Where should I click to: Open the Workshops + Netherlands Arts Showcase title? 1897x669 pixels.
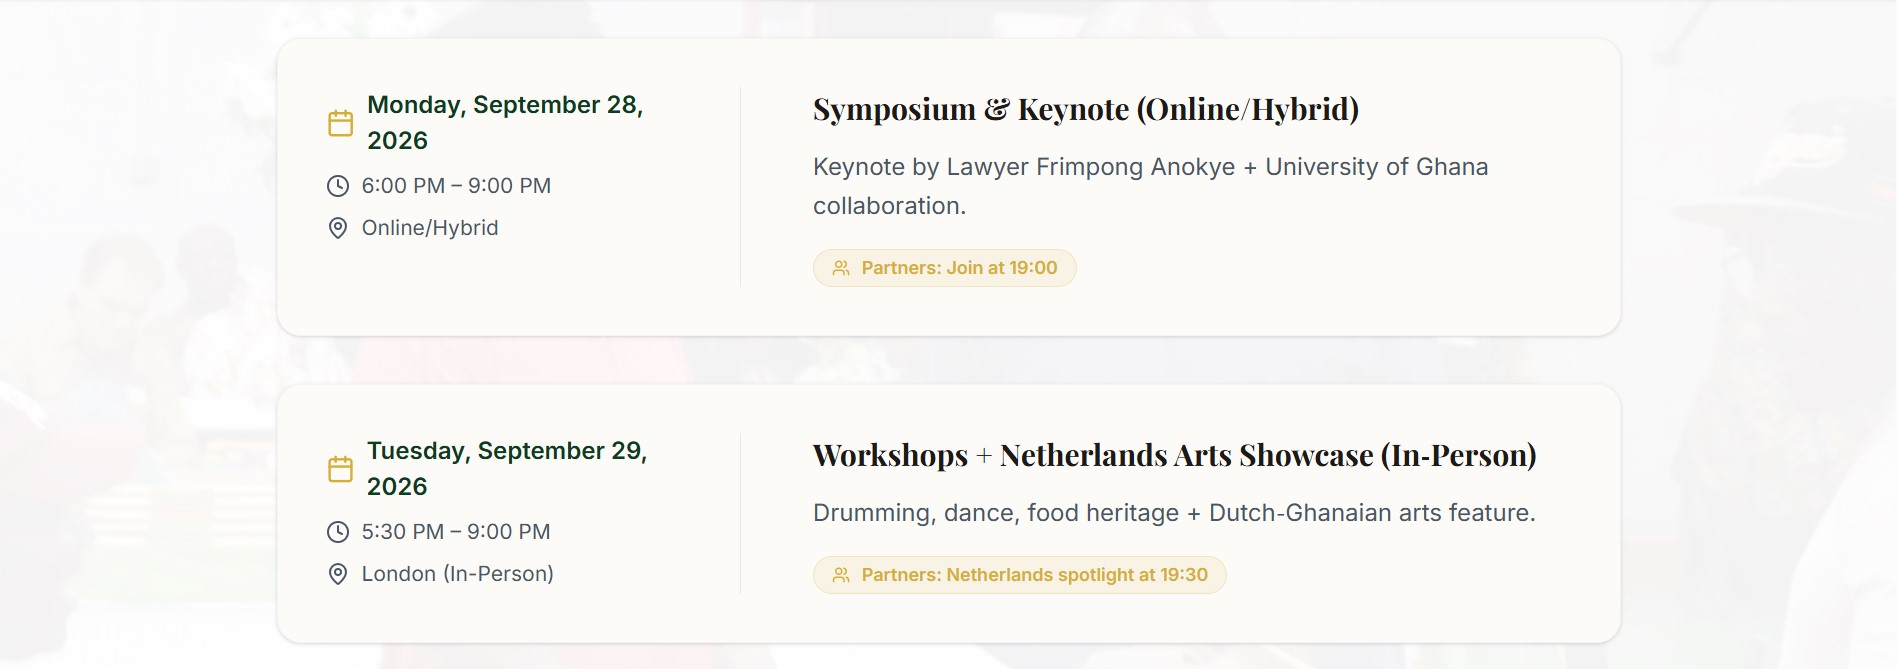tap(1174, 455)
